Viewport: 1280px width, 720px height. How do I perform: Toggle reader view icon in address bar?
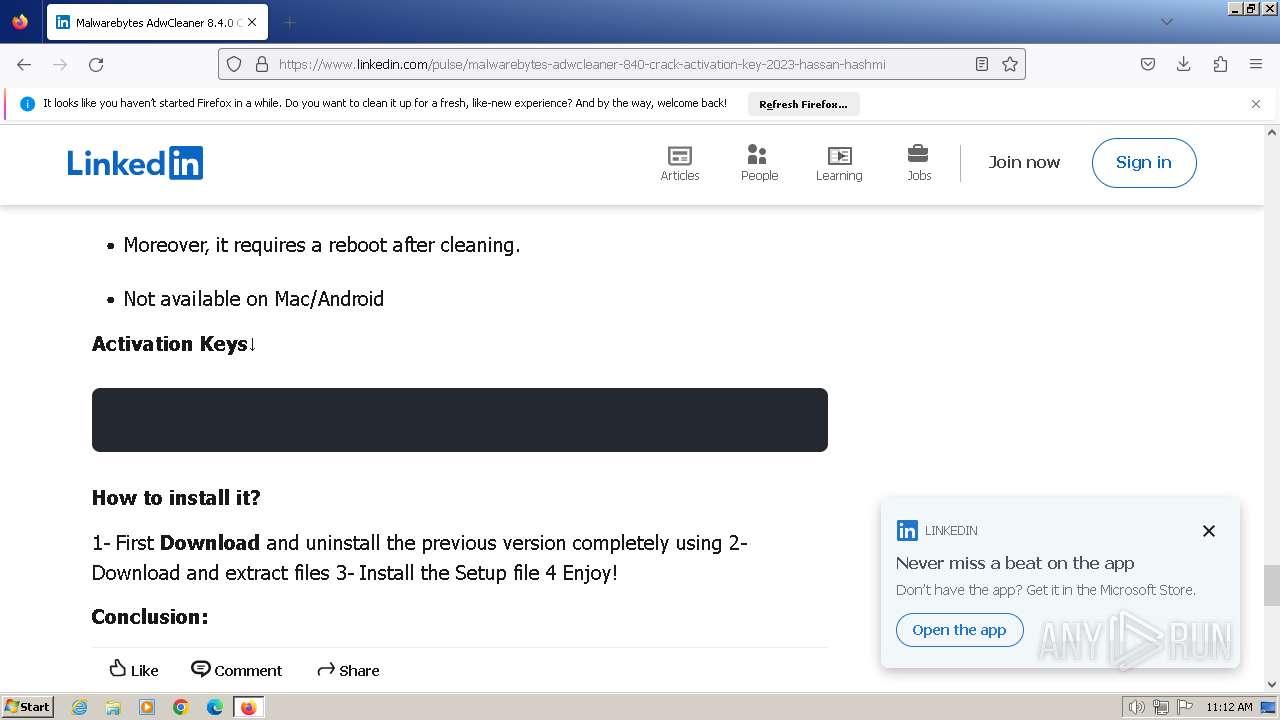982,64
